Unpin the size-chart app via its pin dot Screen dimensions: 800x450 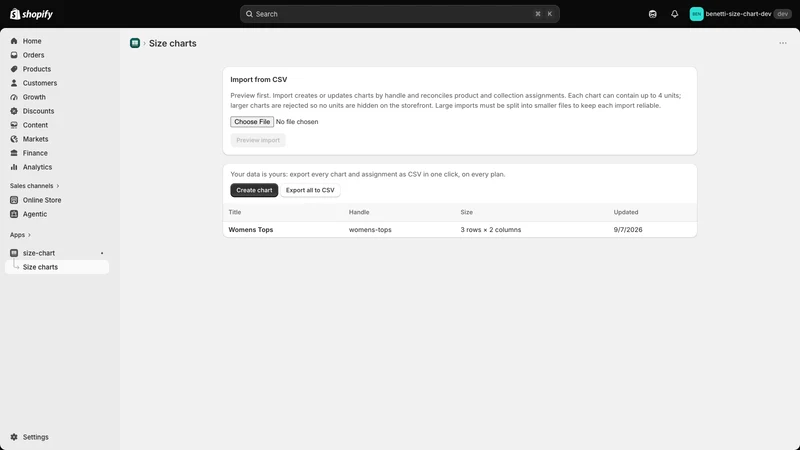(x=102, y=253)
